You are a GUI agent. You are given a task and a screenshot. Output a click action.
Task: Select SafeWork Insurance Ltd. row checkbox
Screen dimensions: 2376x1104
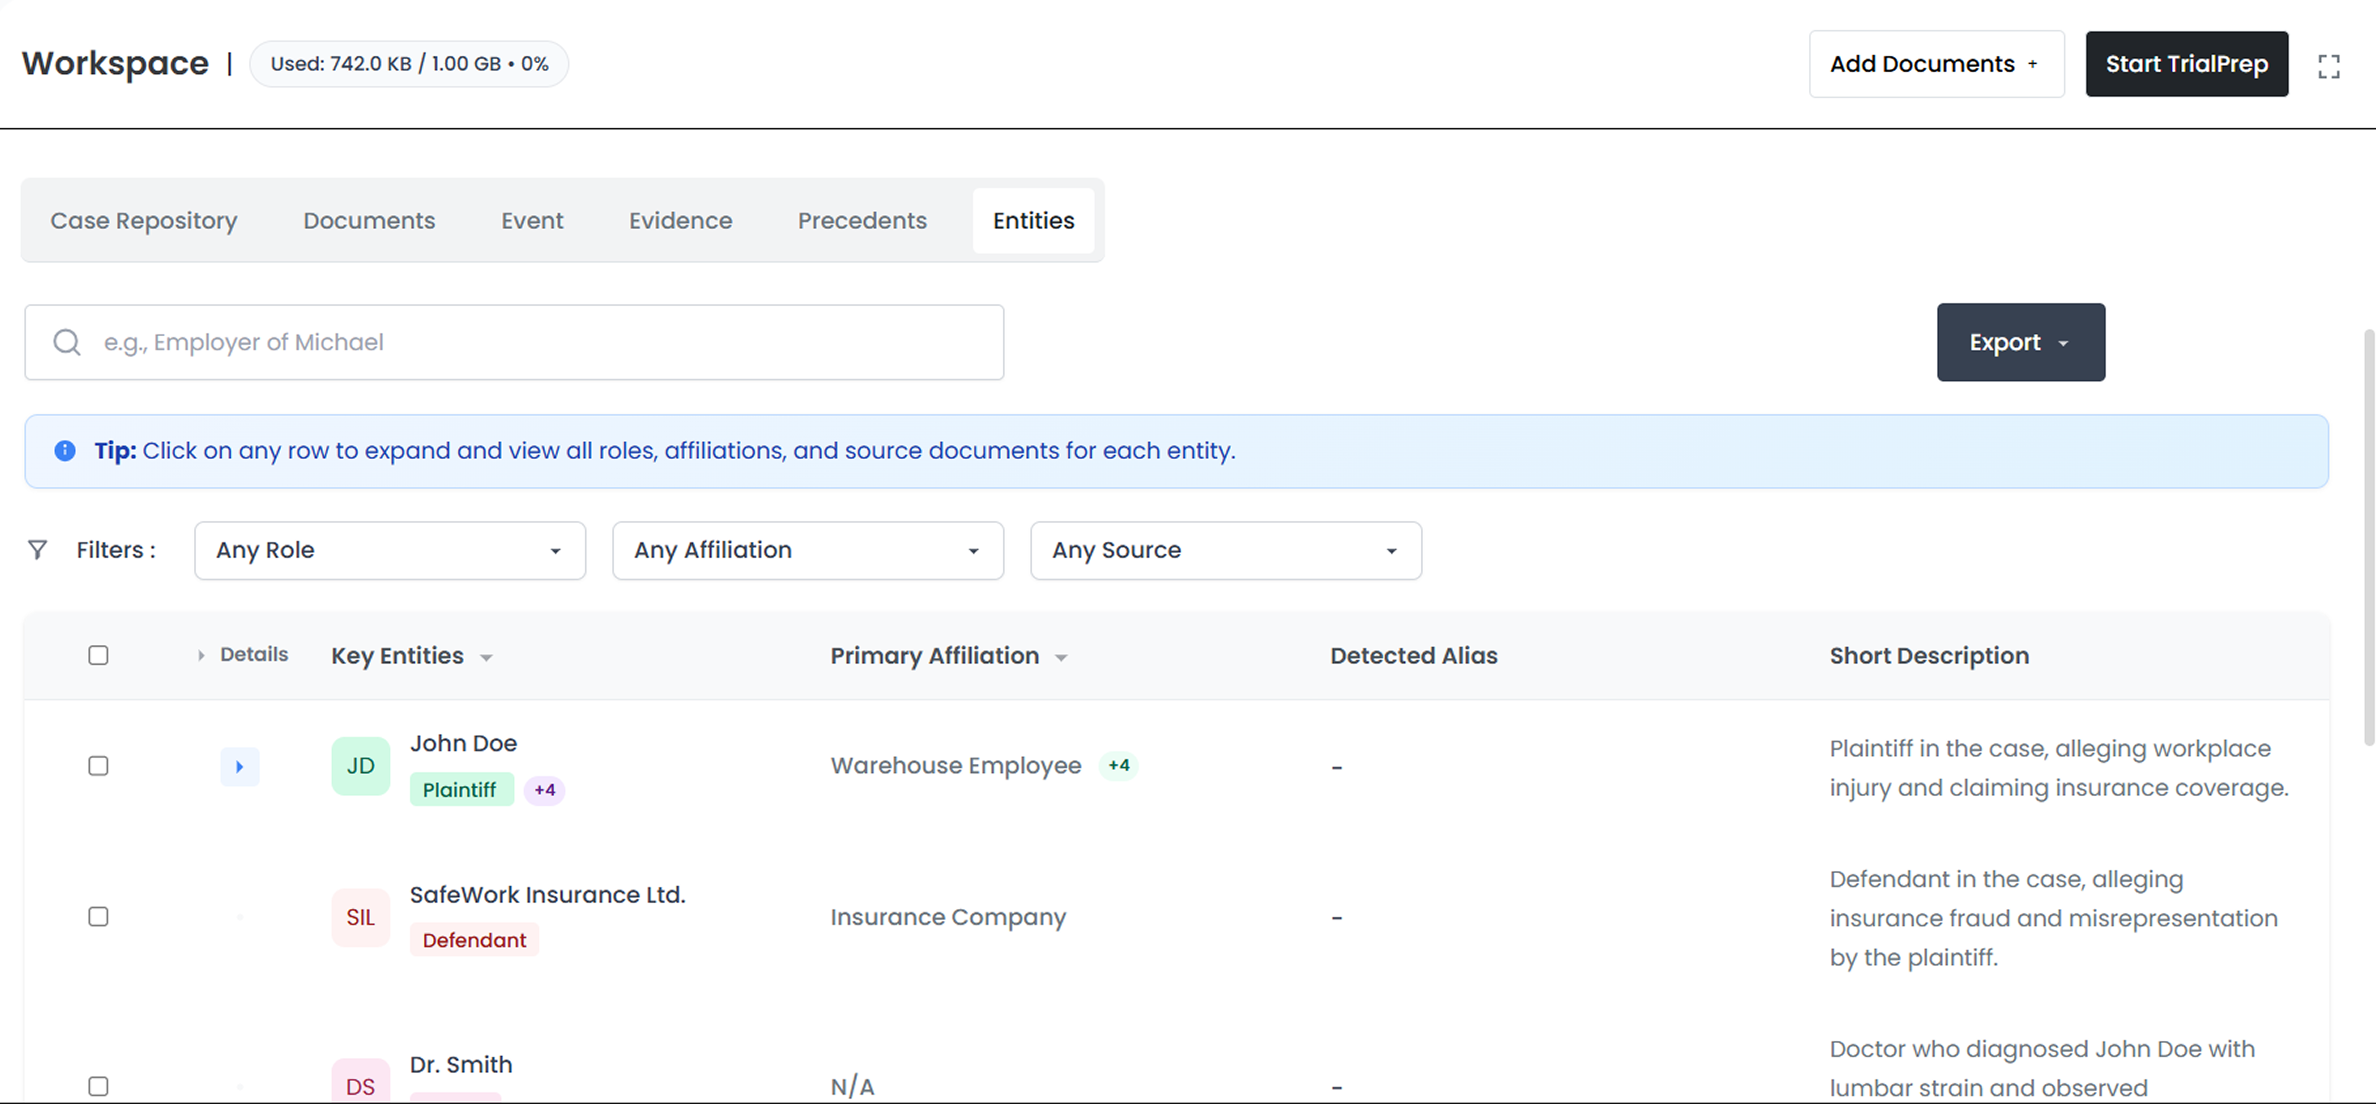[x=98, y=917]
